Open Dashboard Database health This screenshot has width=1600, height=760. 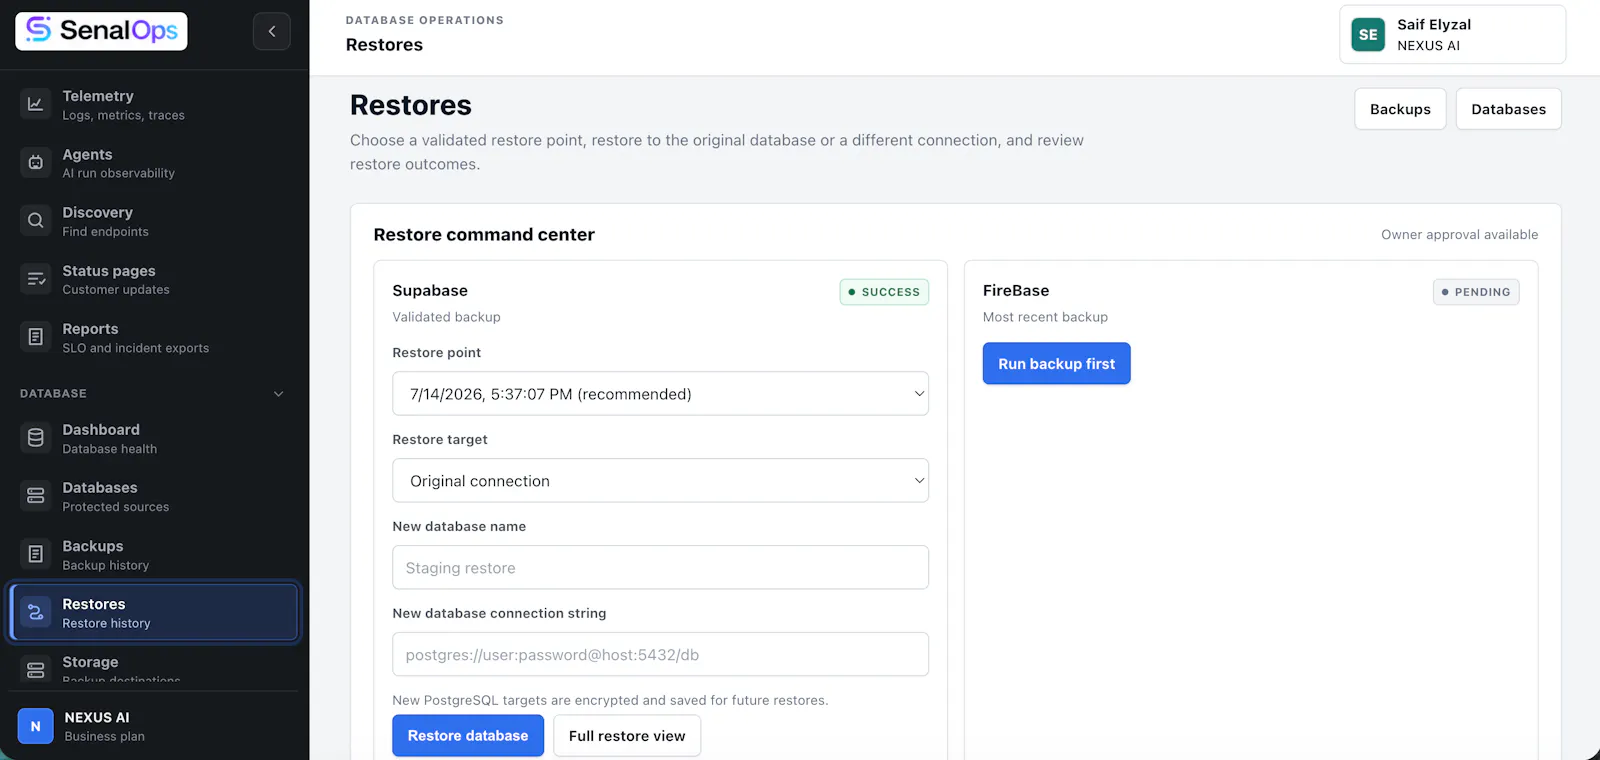point(154,438)
